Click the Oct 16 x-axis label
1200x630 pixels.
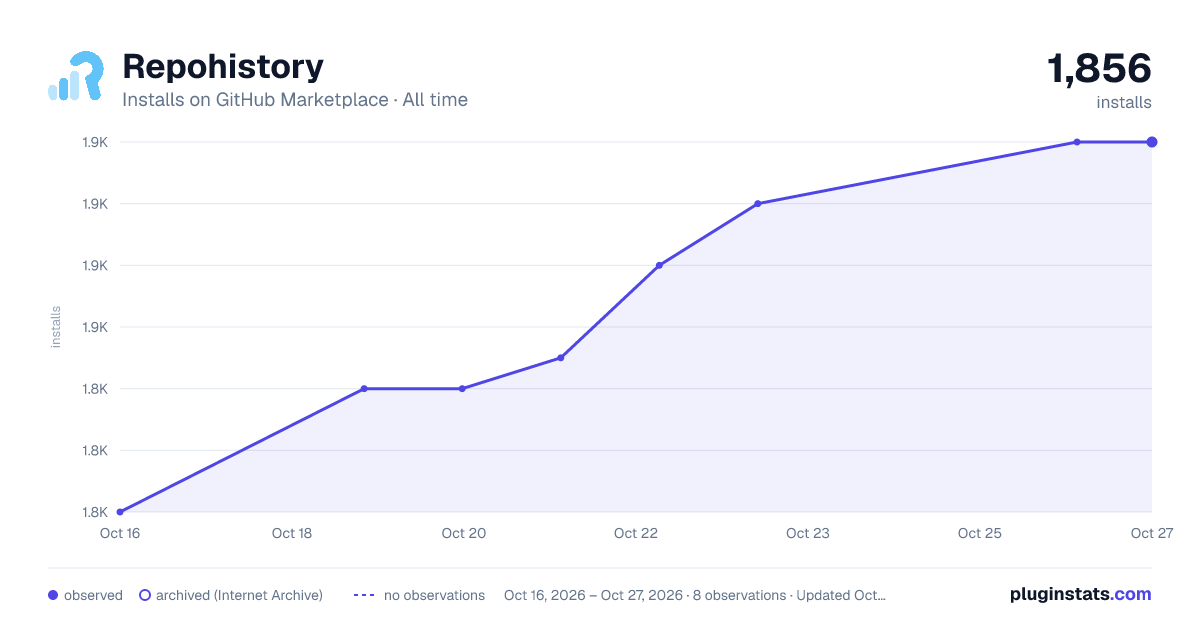coord(119,533)
